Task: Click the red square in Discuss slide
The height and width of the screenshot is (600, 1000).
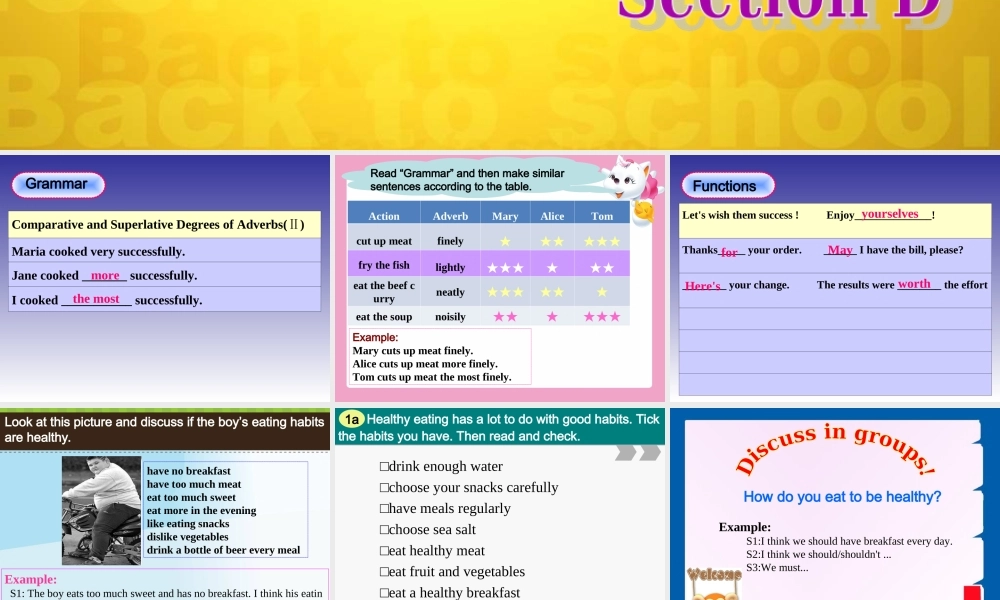Action: tap(971, 592)
